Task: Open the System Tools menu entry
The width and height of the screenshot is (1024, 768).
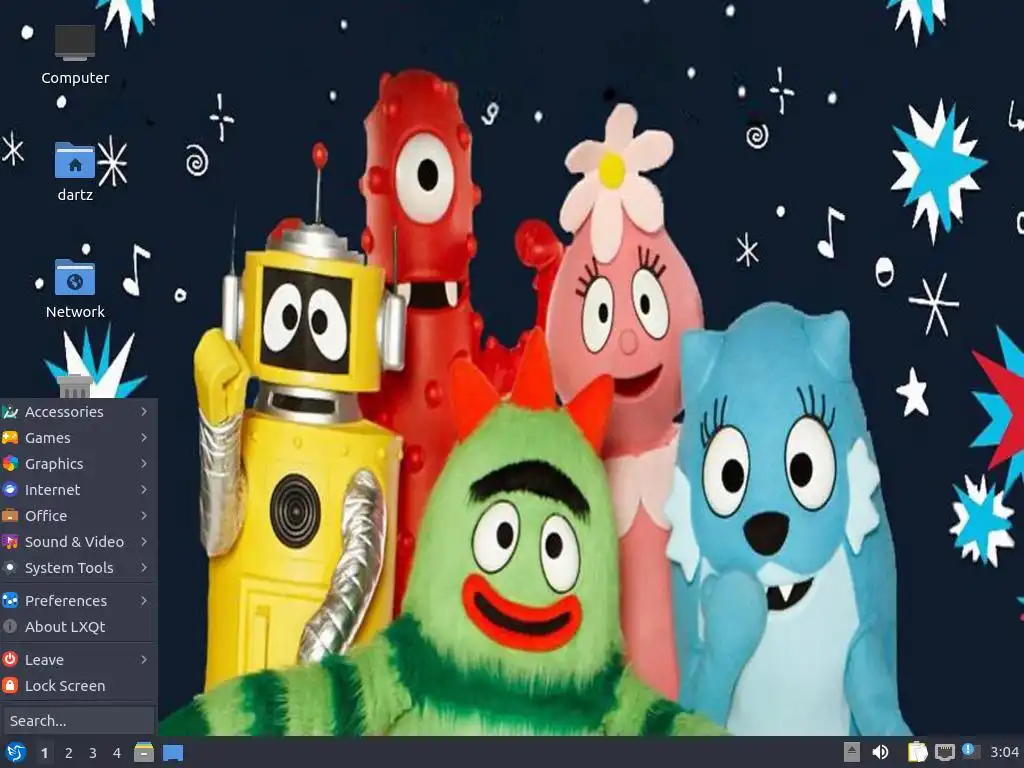Action: pyautogui.click(x=78, y=568)
